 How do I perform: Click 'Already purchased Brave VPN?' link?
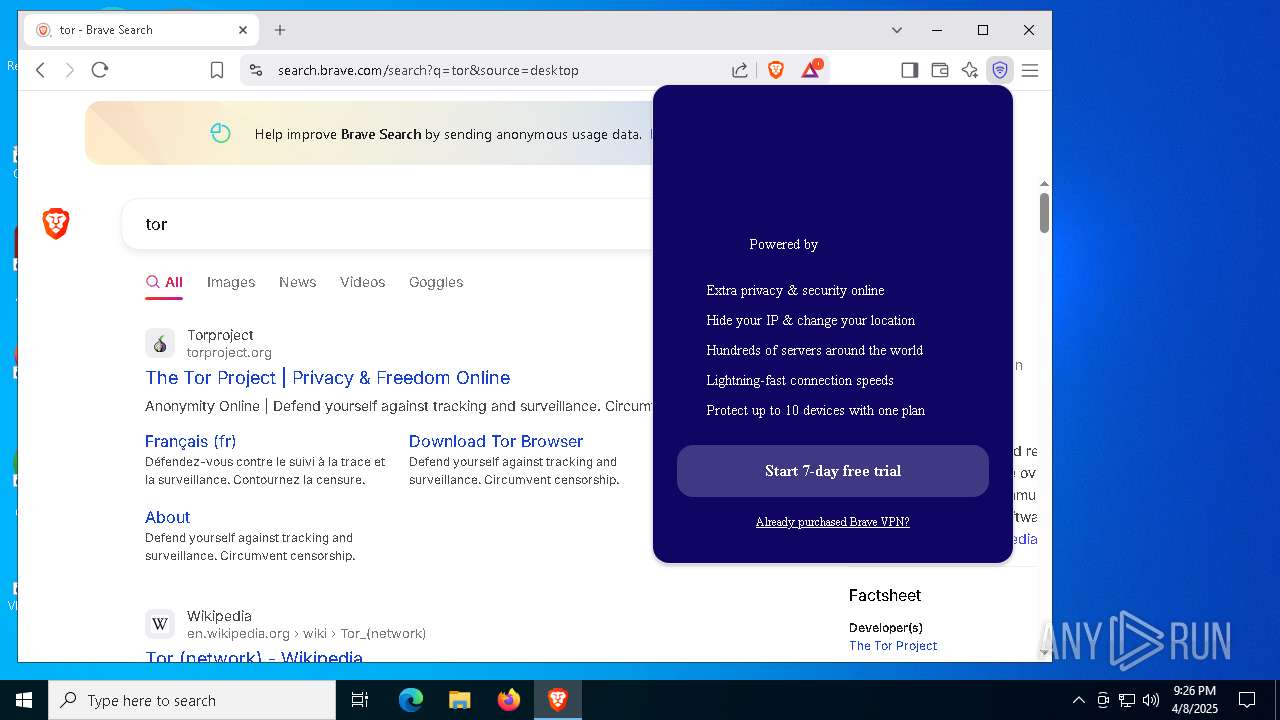[x=833, y=522]
